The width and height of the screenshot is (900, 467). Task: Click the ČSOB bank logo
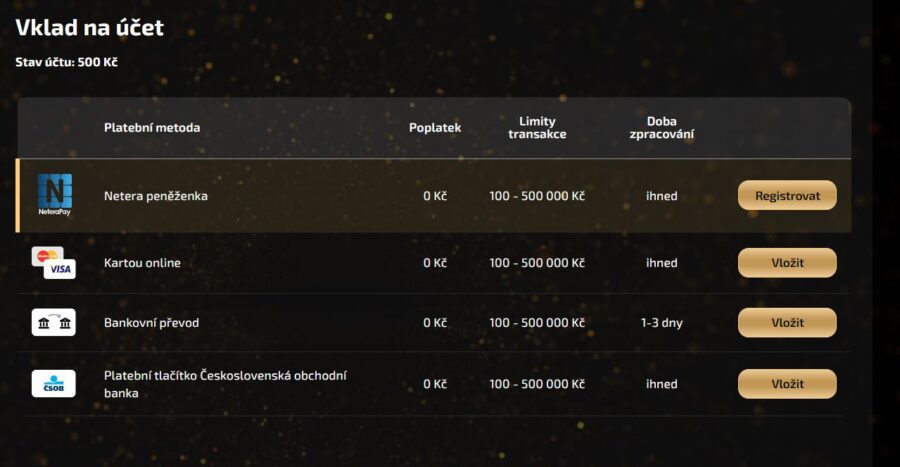click(53, 384)
